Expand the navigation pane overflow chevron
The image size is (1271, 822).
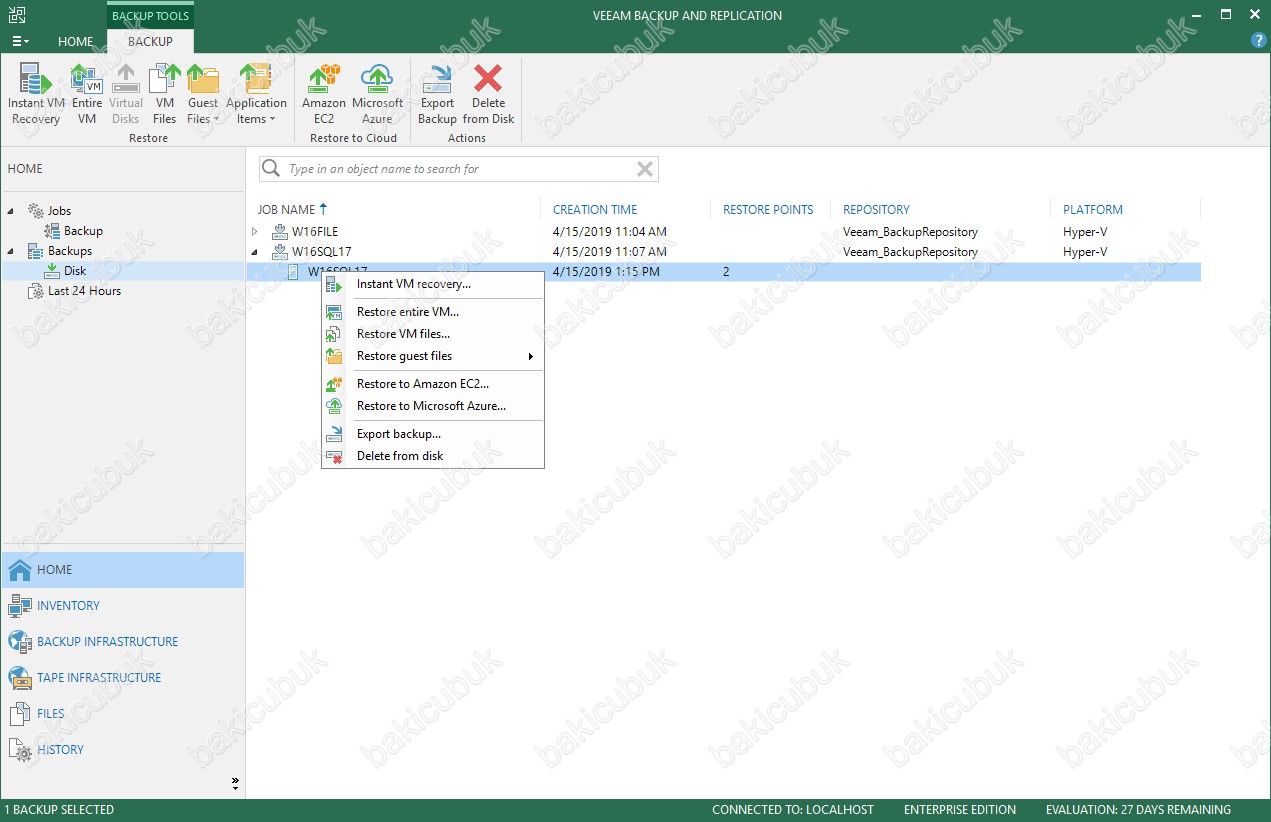coord(235,782)
